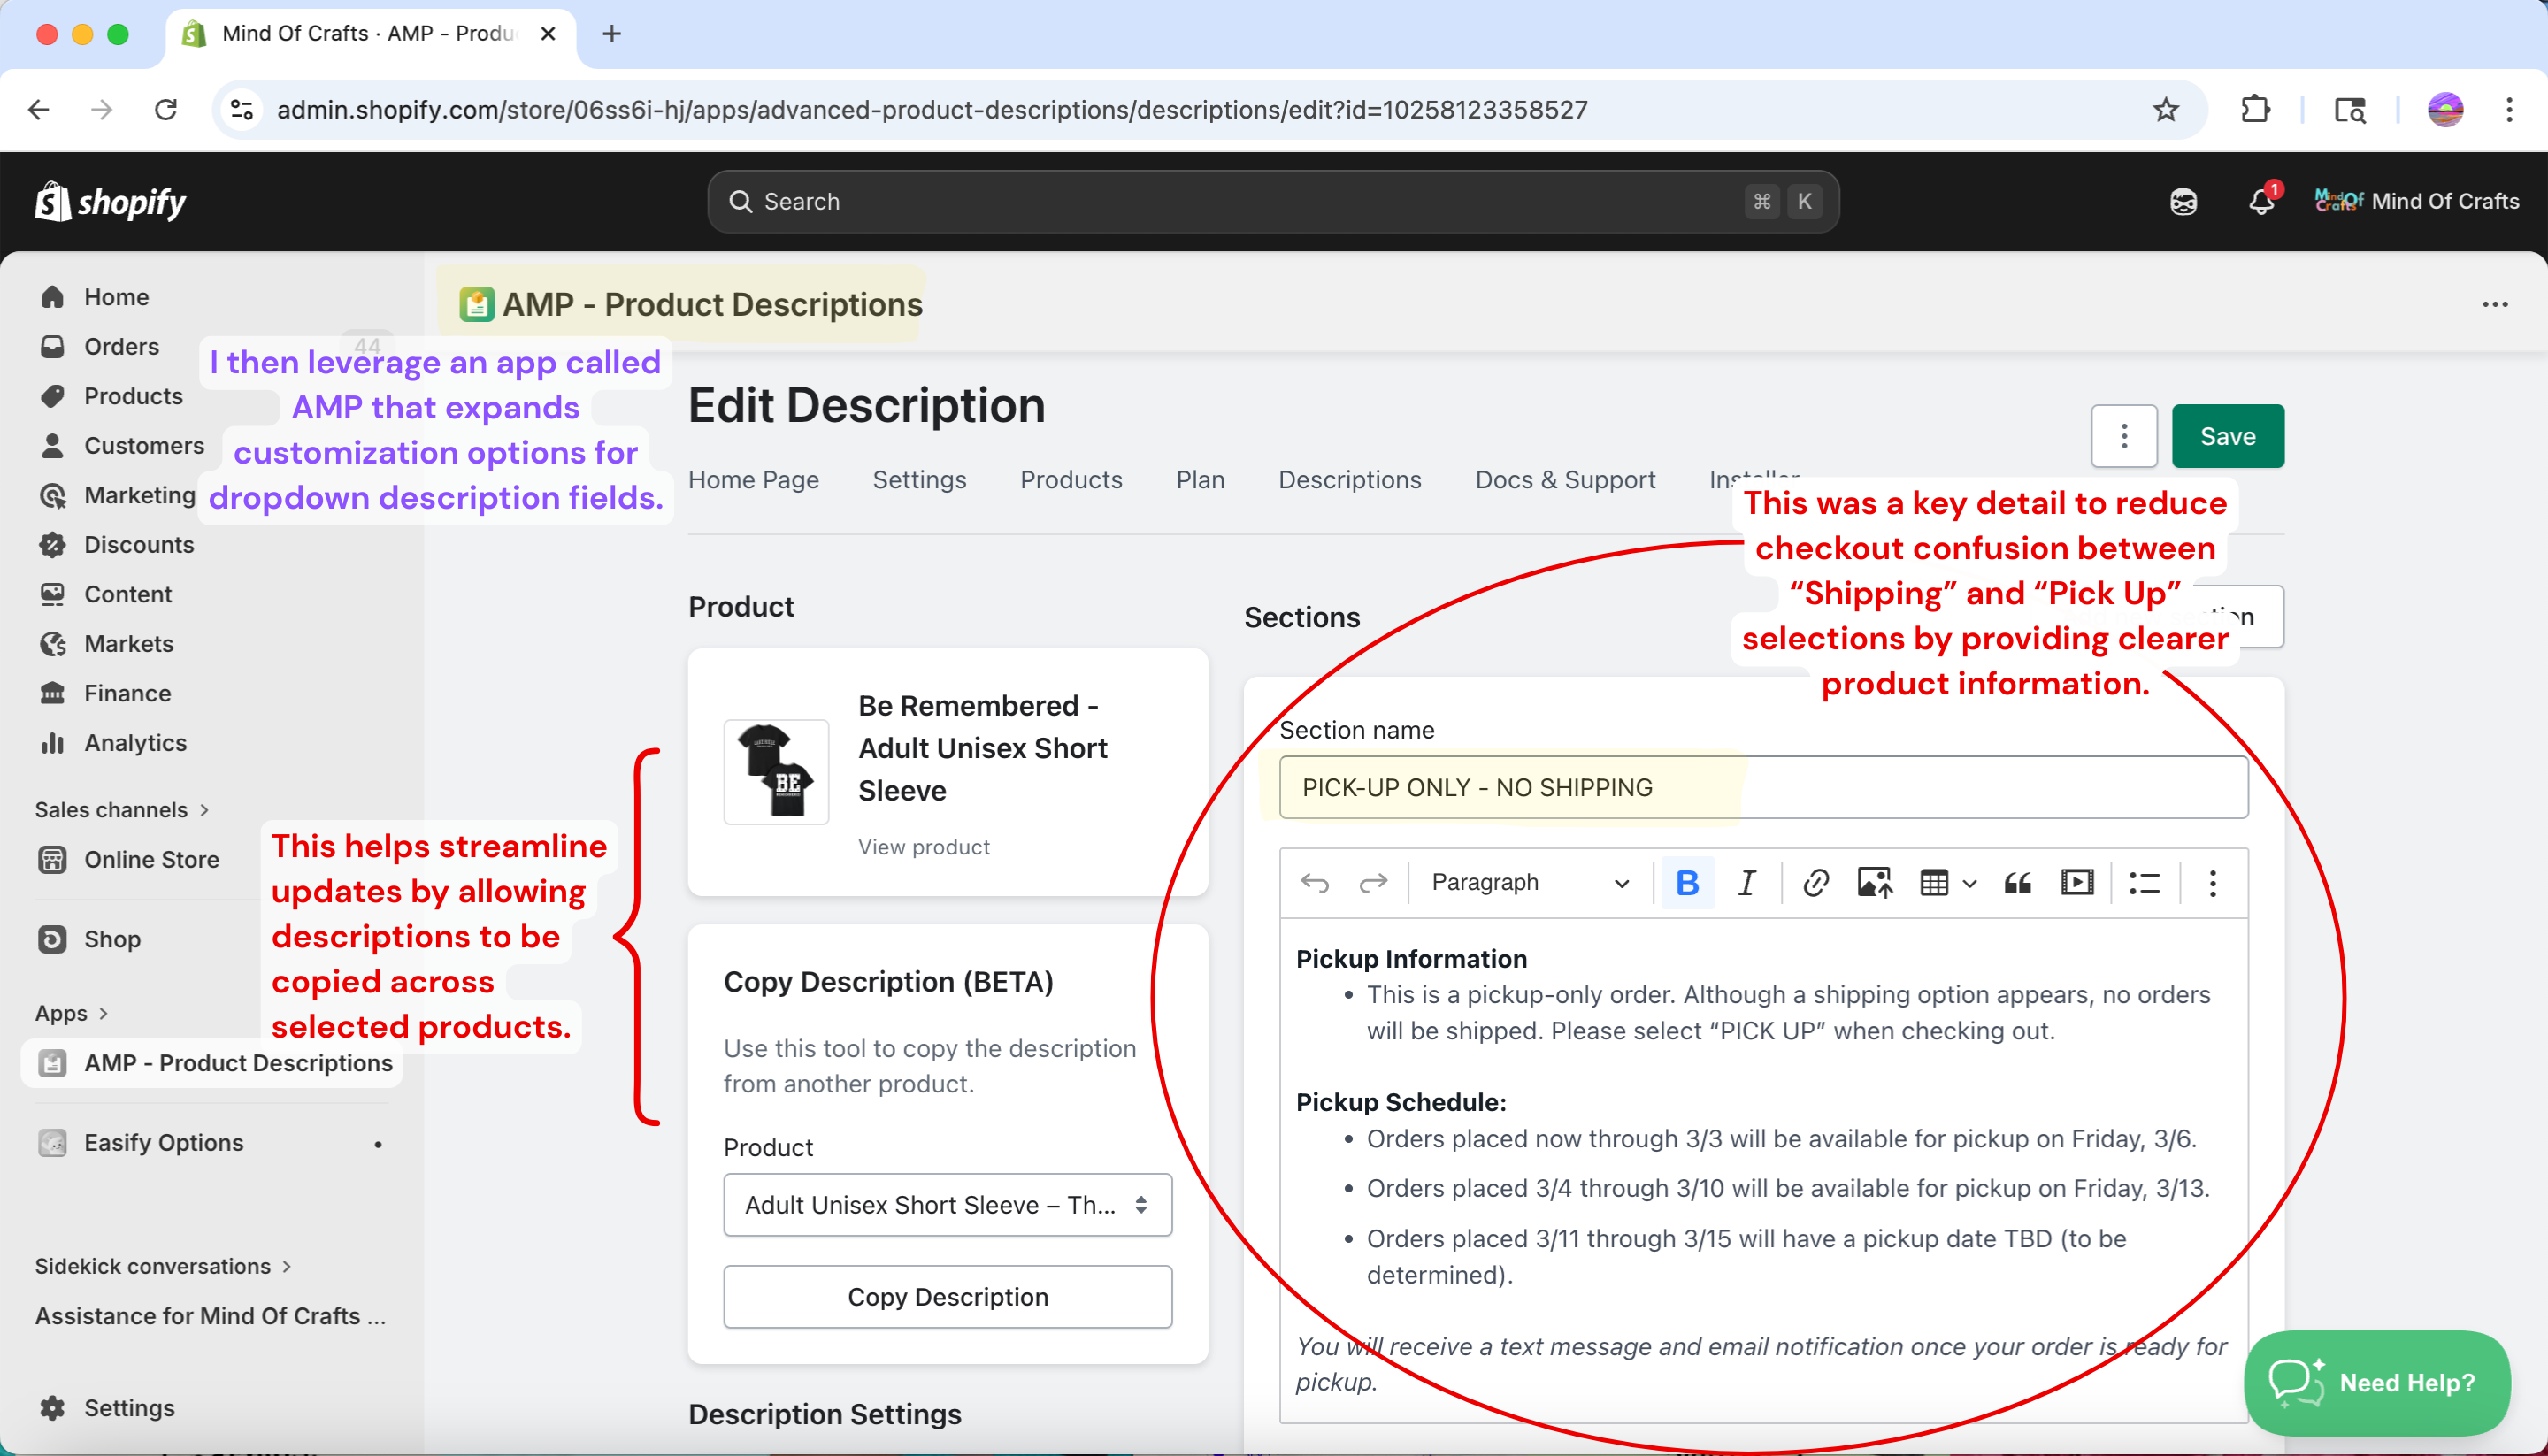This screenshot has height=1456, width=2548.
Task: Undo the last edit in the editor
Action: pos(1314,882)
